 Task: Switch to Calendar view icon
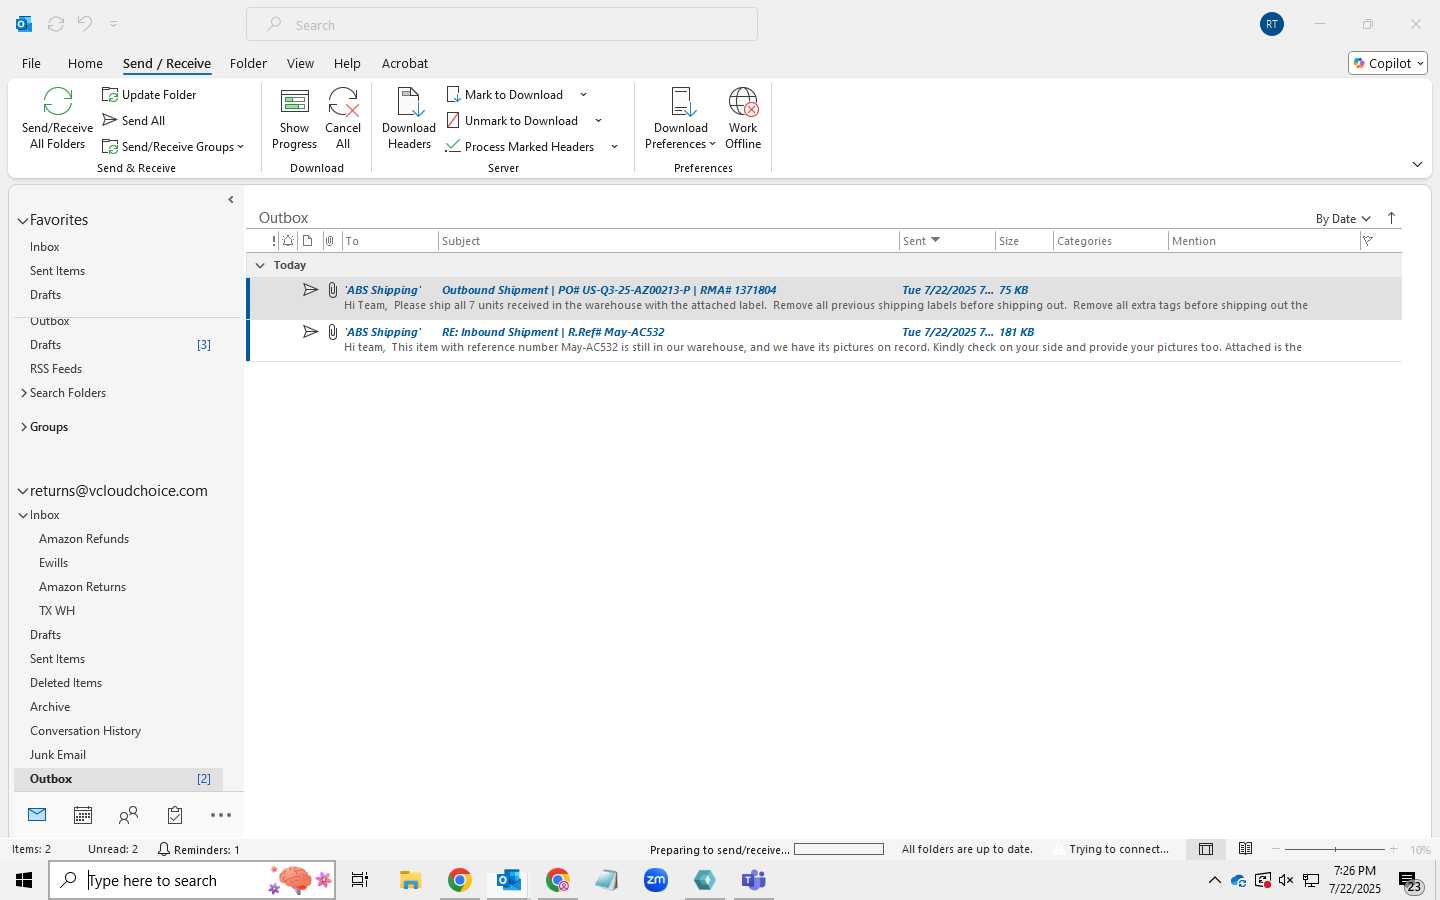click(x=83, y=815)
